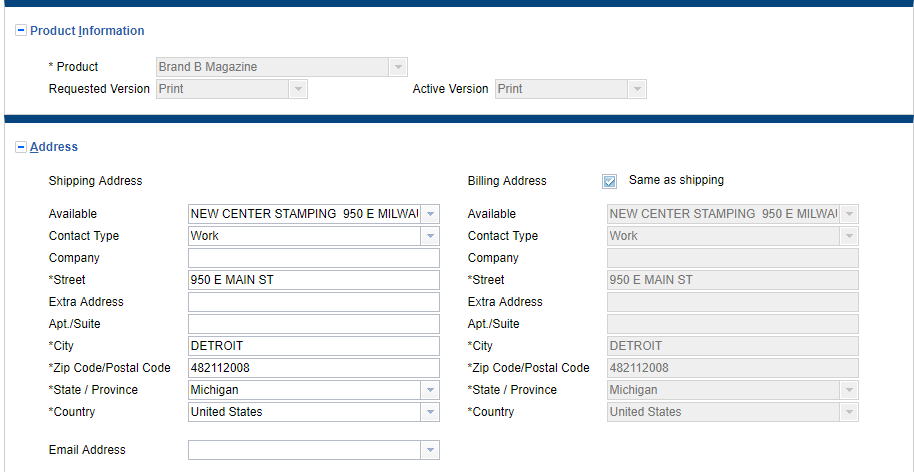The width and height of the screenshot is (914, 472).
Task: Click the shipping Extra Address field
Action: coord(313,302)
